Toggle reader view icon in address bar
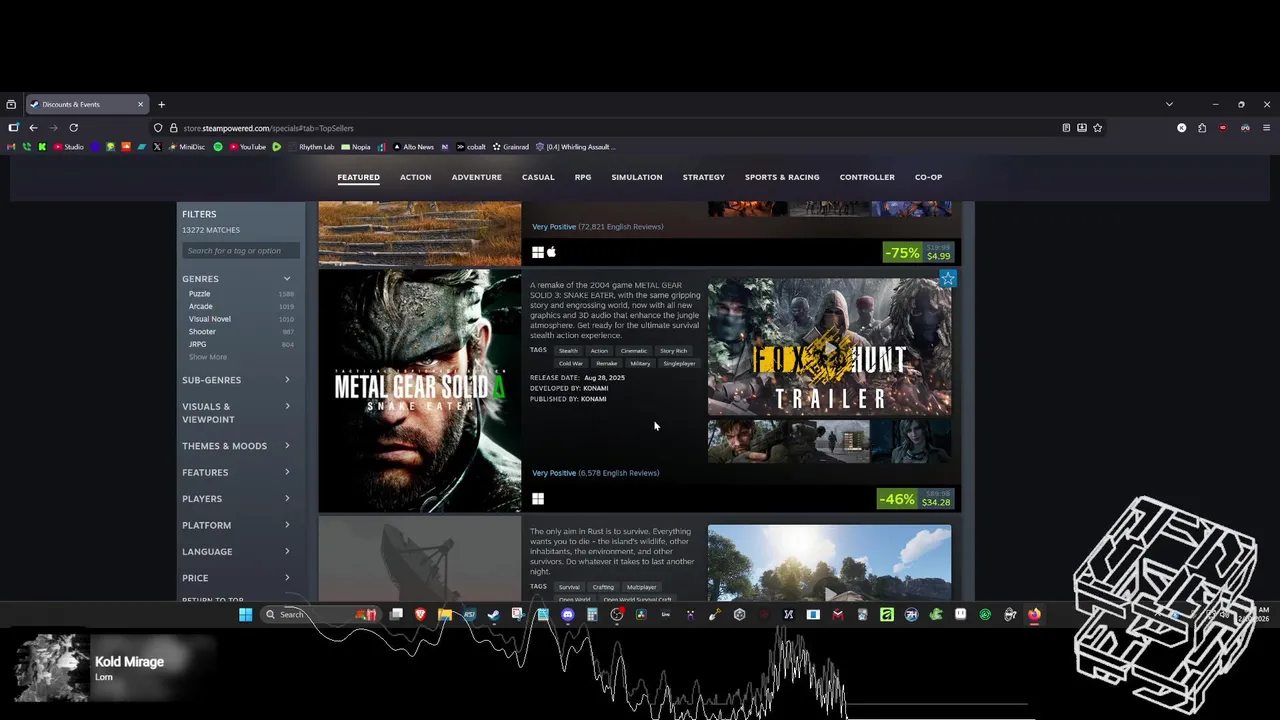Screen dimensions: 1280x720 pyautogui.click(x=1066, y=128)
